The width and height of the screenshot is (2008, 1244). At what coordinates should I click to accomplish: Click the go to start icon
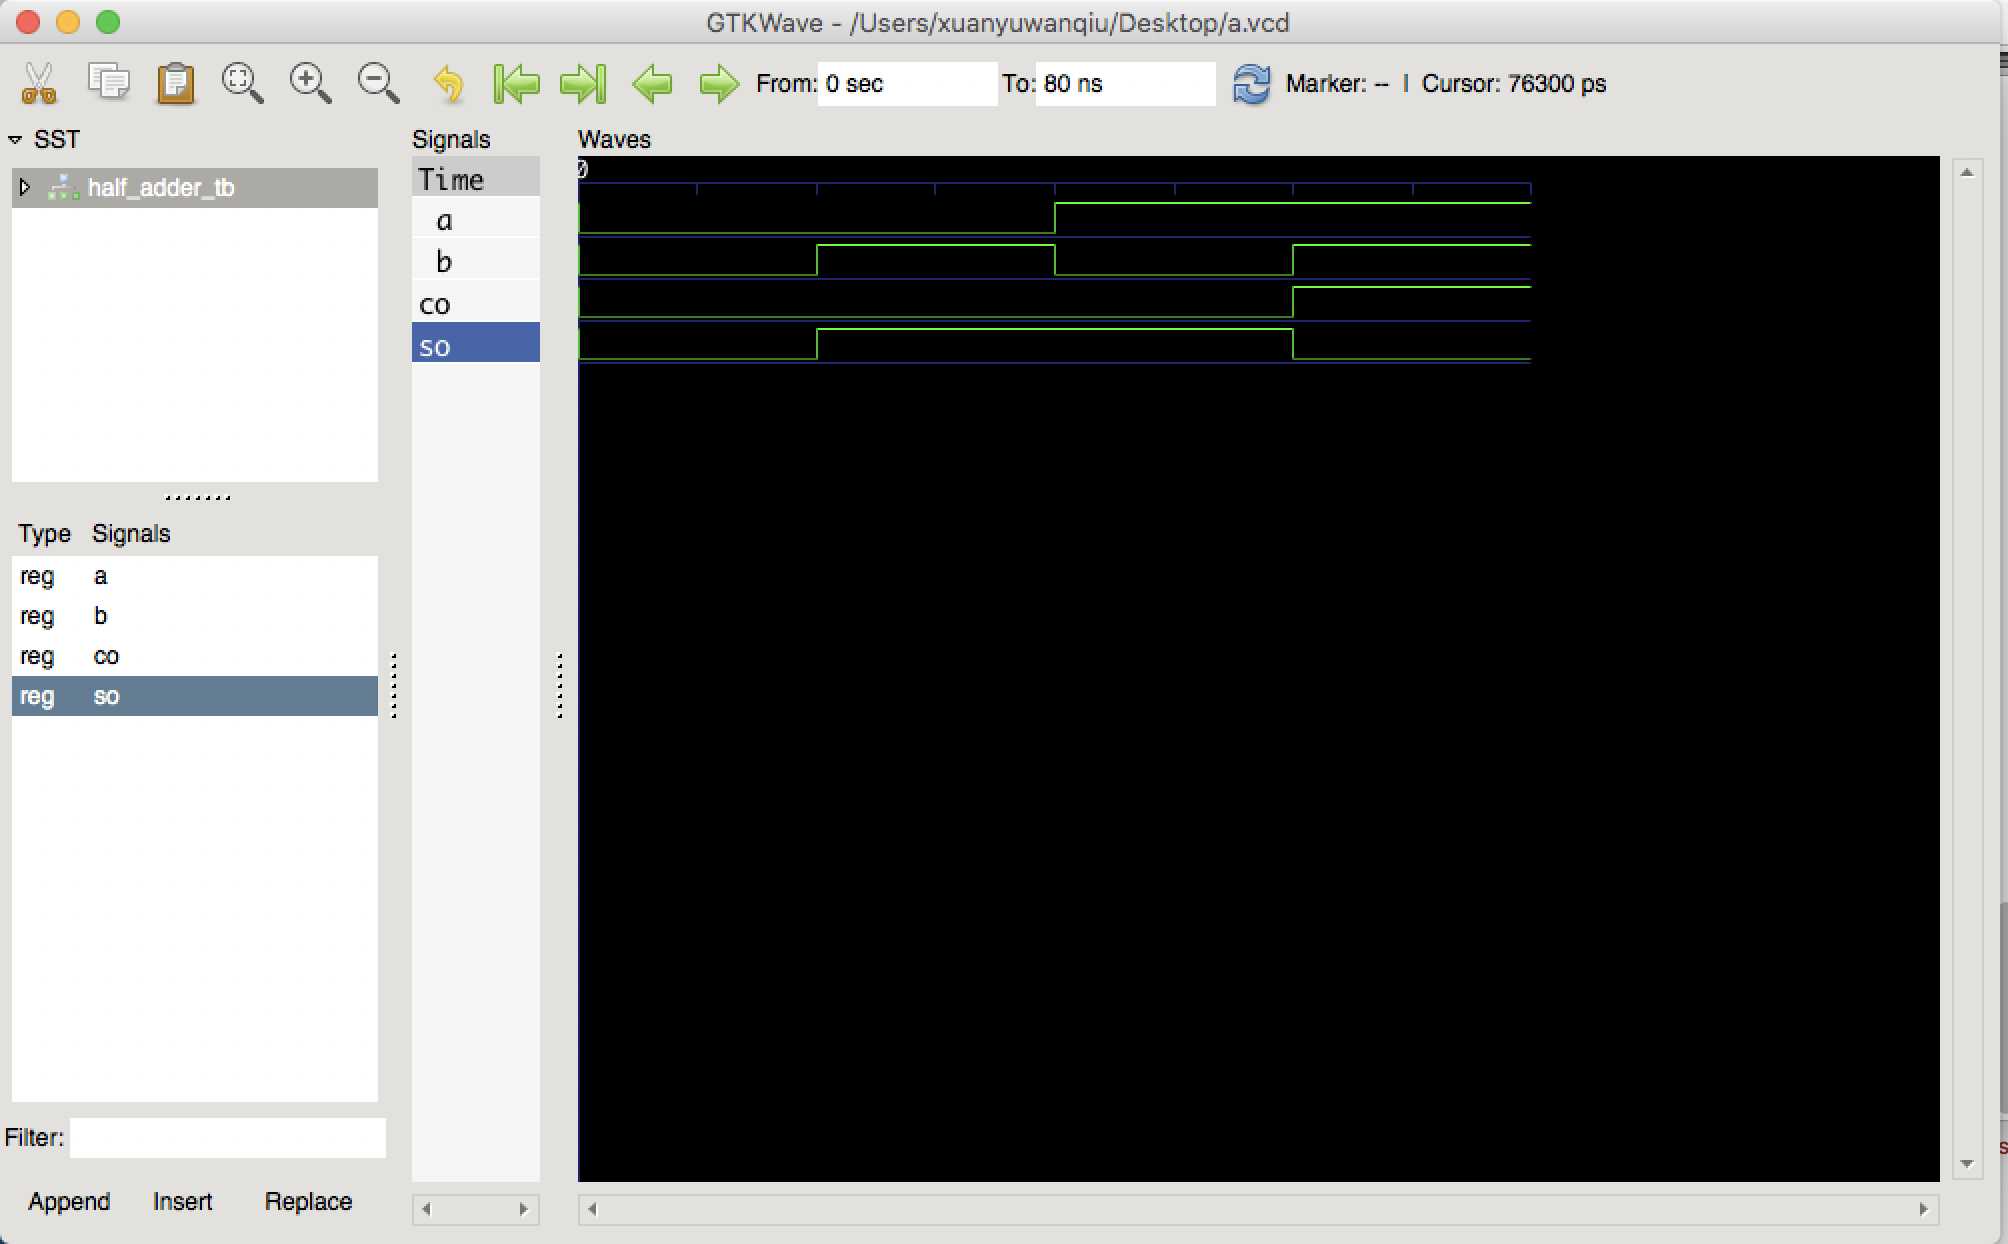pos(518,83)
